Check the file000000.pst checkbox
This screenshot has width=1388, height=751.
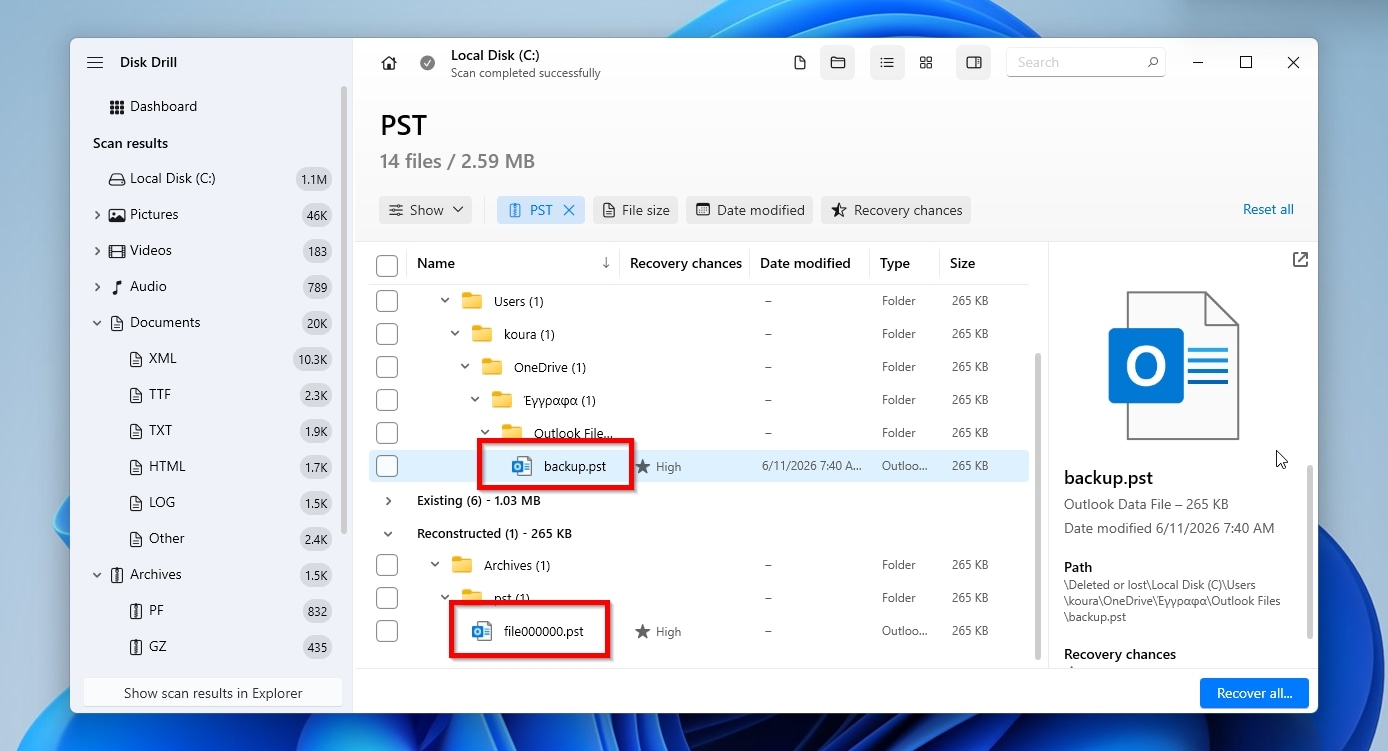click(387, 631)
